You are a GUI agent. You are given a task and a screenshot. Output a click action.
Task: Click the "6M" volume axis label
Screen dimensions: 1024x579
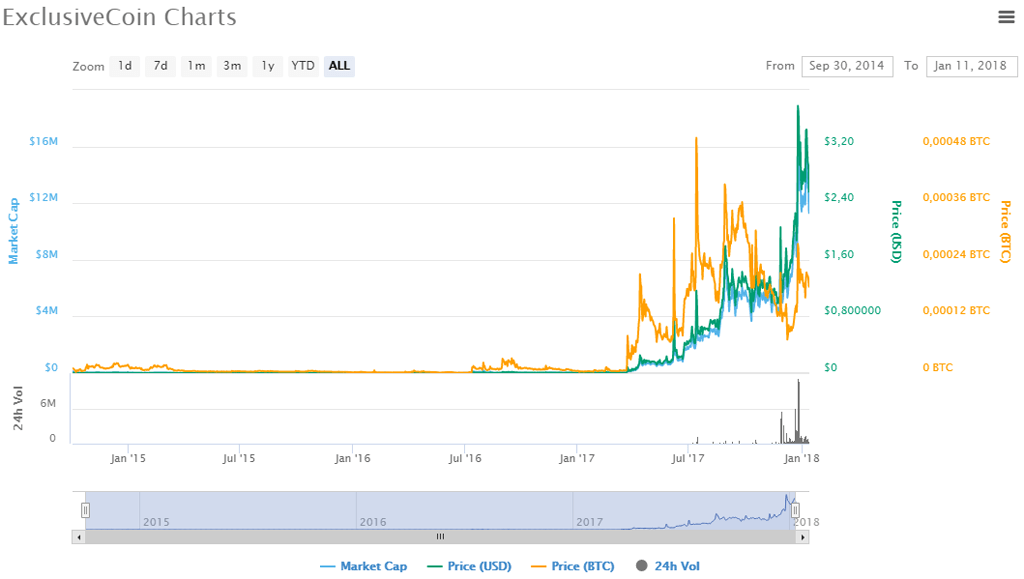[48, 403]
